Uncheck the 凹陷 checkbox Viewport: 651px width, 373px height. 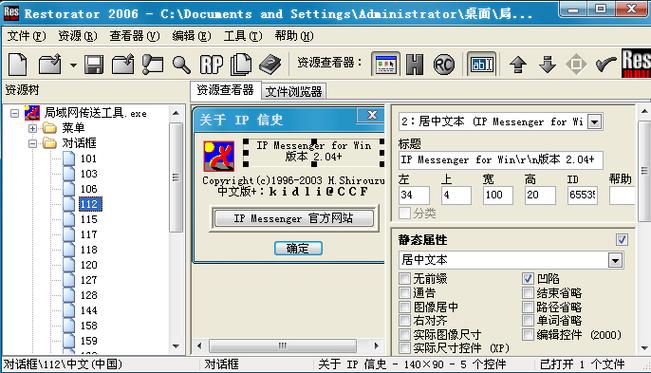pyautogui.click(x=528, y=278)
